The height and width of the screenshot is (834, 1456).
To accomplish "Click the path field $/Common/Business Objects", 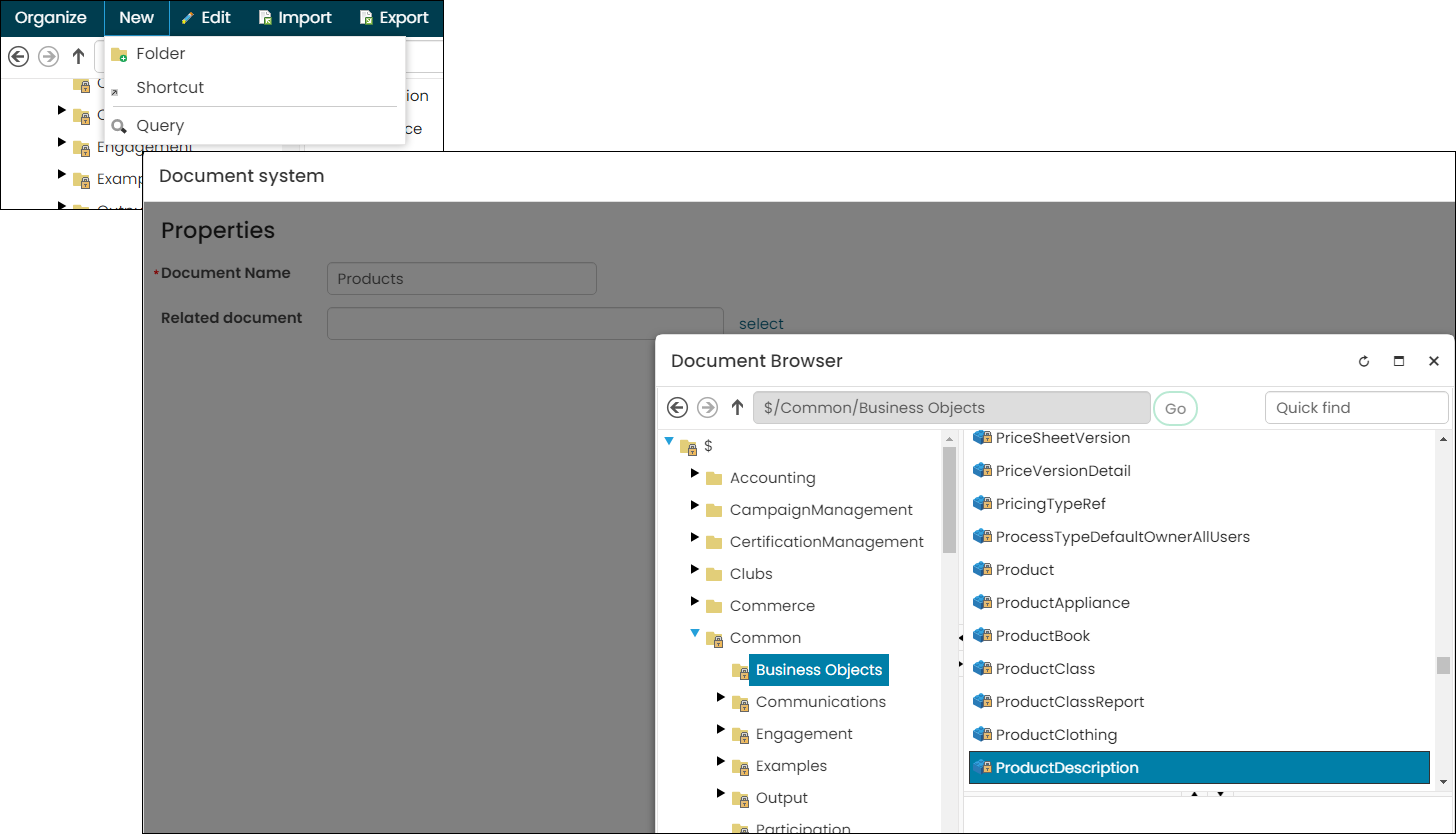I will tap(951, 408).
